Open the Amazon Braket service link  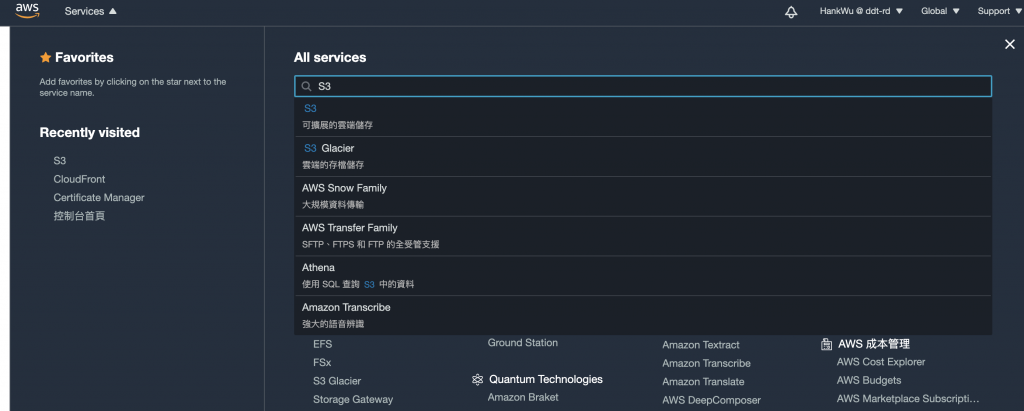(x=522, y=397)
